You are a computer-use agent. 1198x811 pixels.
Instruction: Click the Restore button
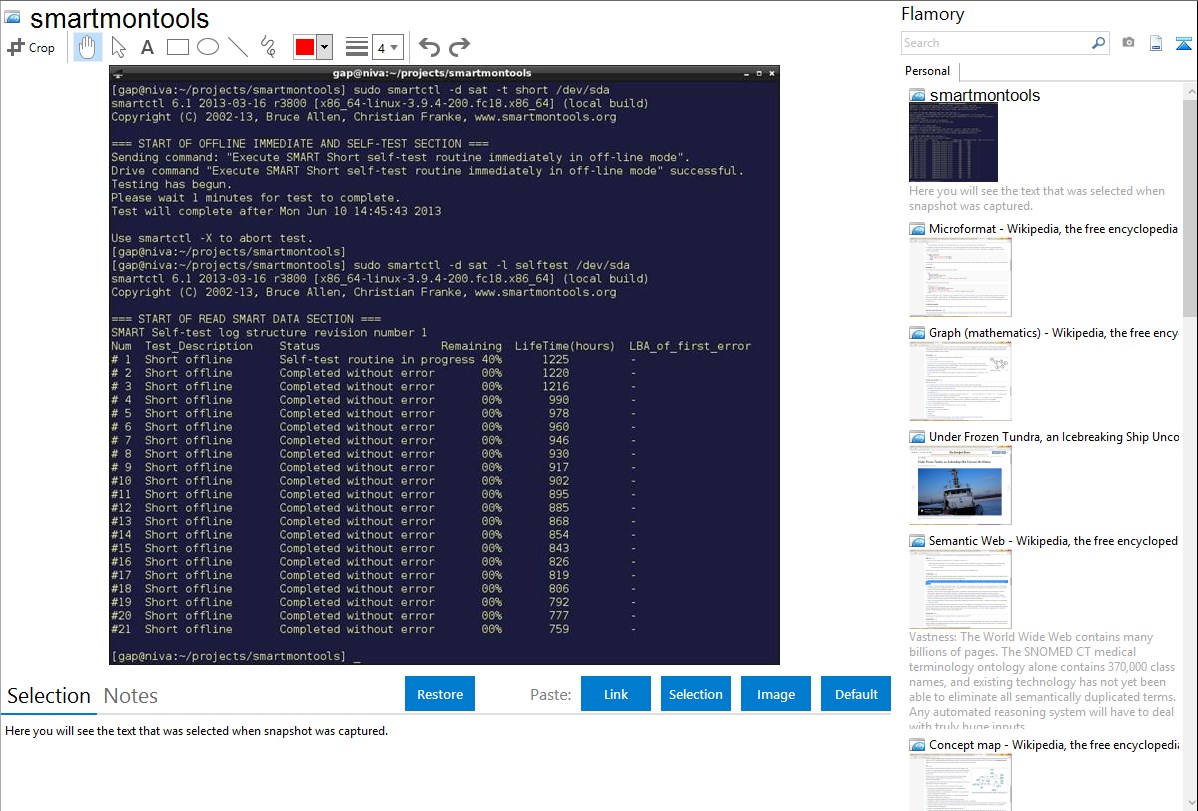440,694
